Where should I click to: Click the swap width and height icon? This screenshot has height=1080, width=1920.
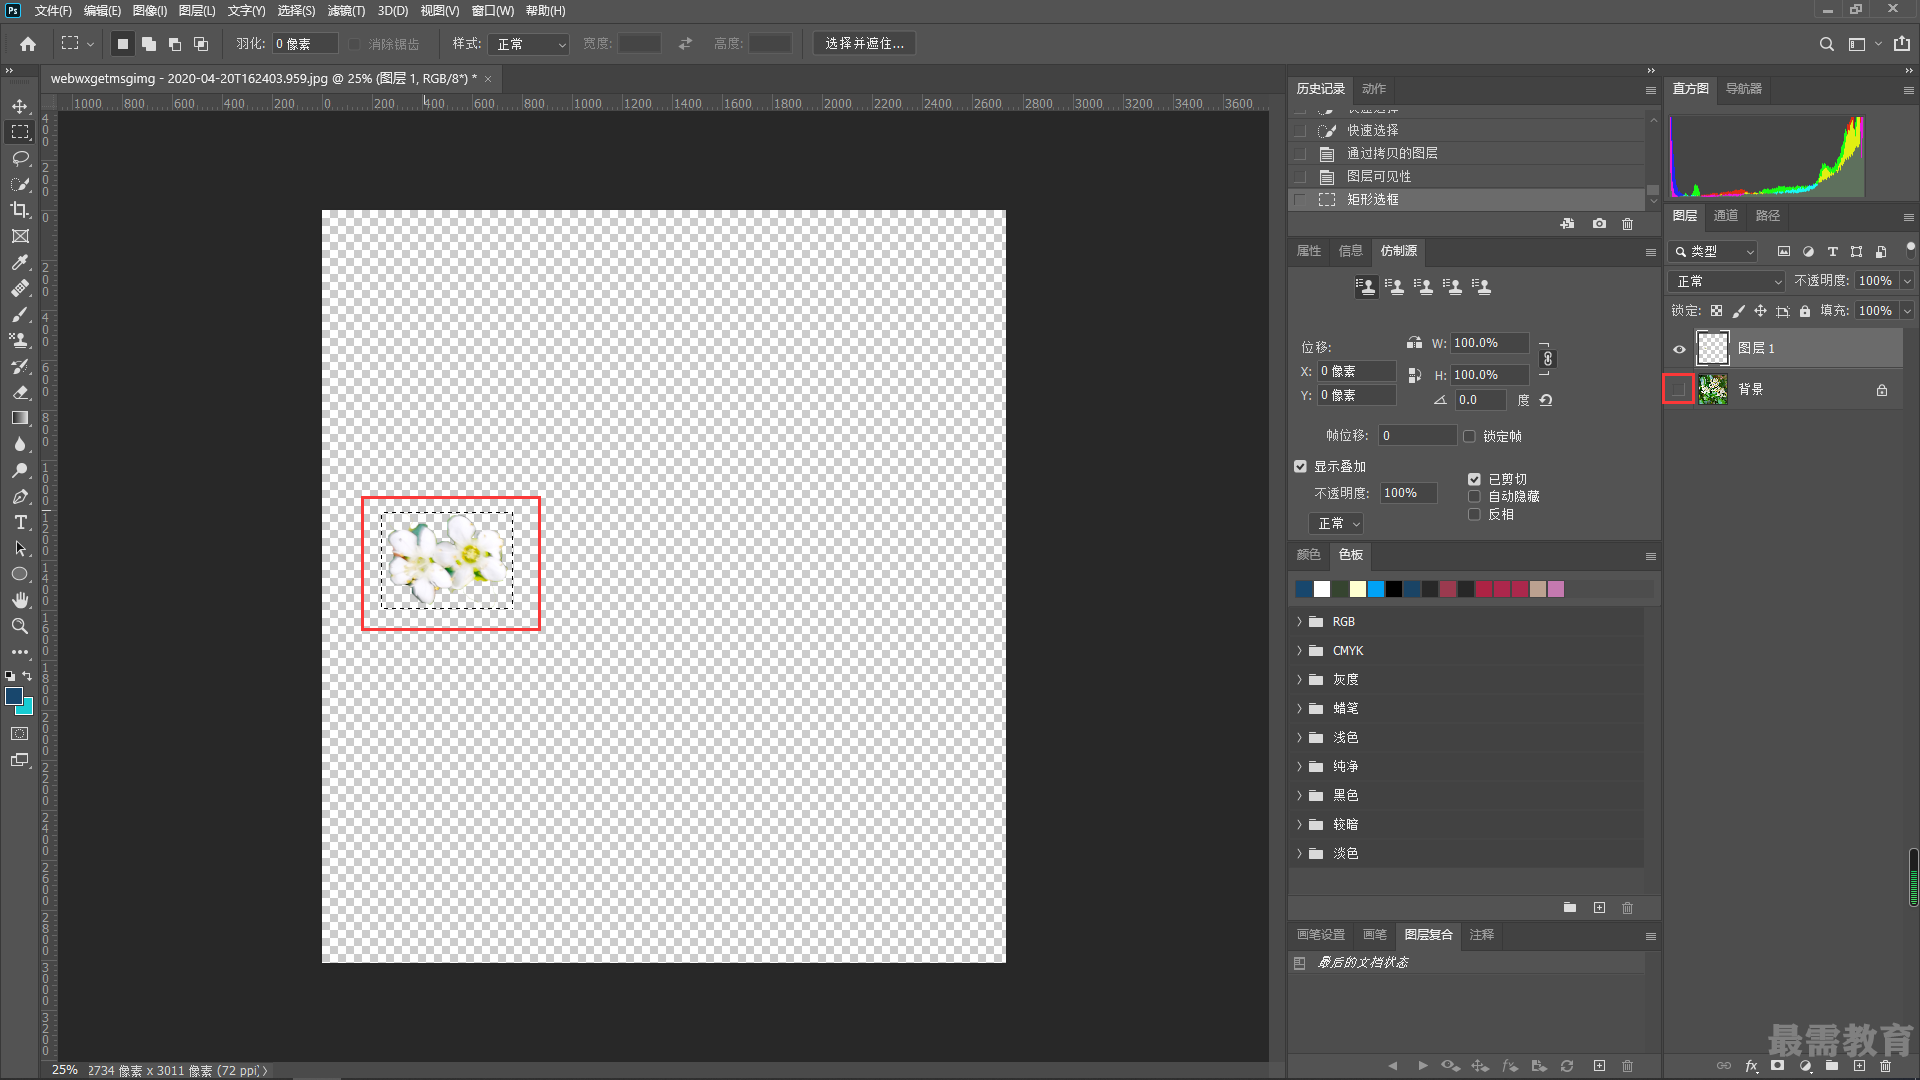pyautogui.click(x=685, y=44)
